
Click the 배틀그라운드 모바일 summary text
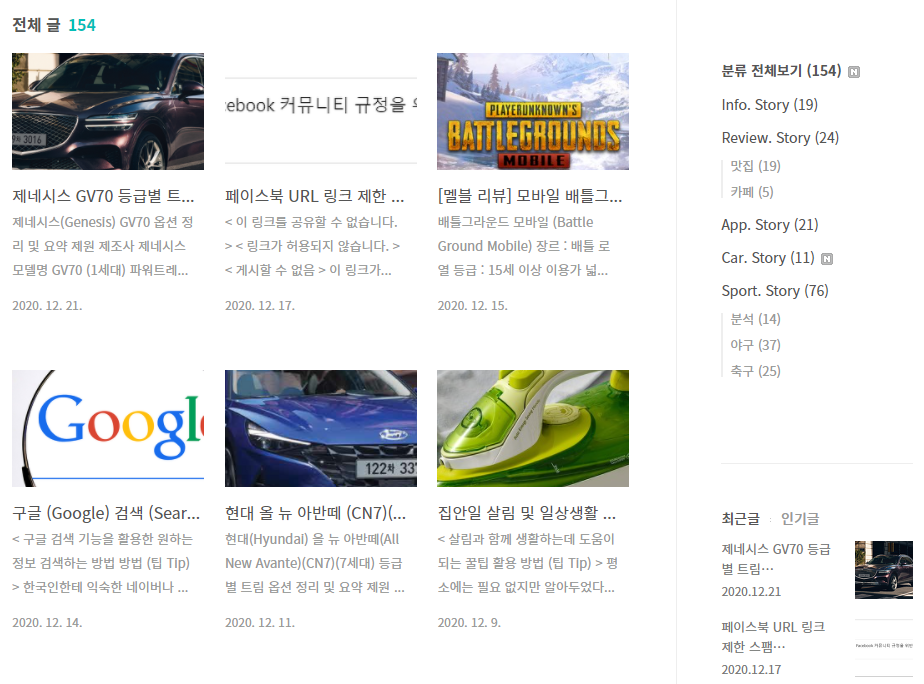click(x=526, y=246)
